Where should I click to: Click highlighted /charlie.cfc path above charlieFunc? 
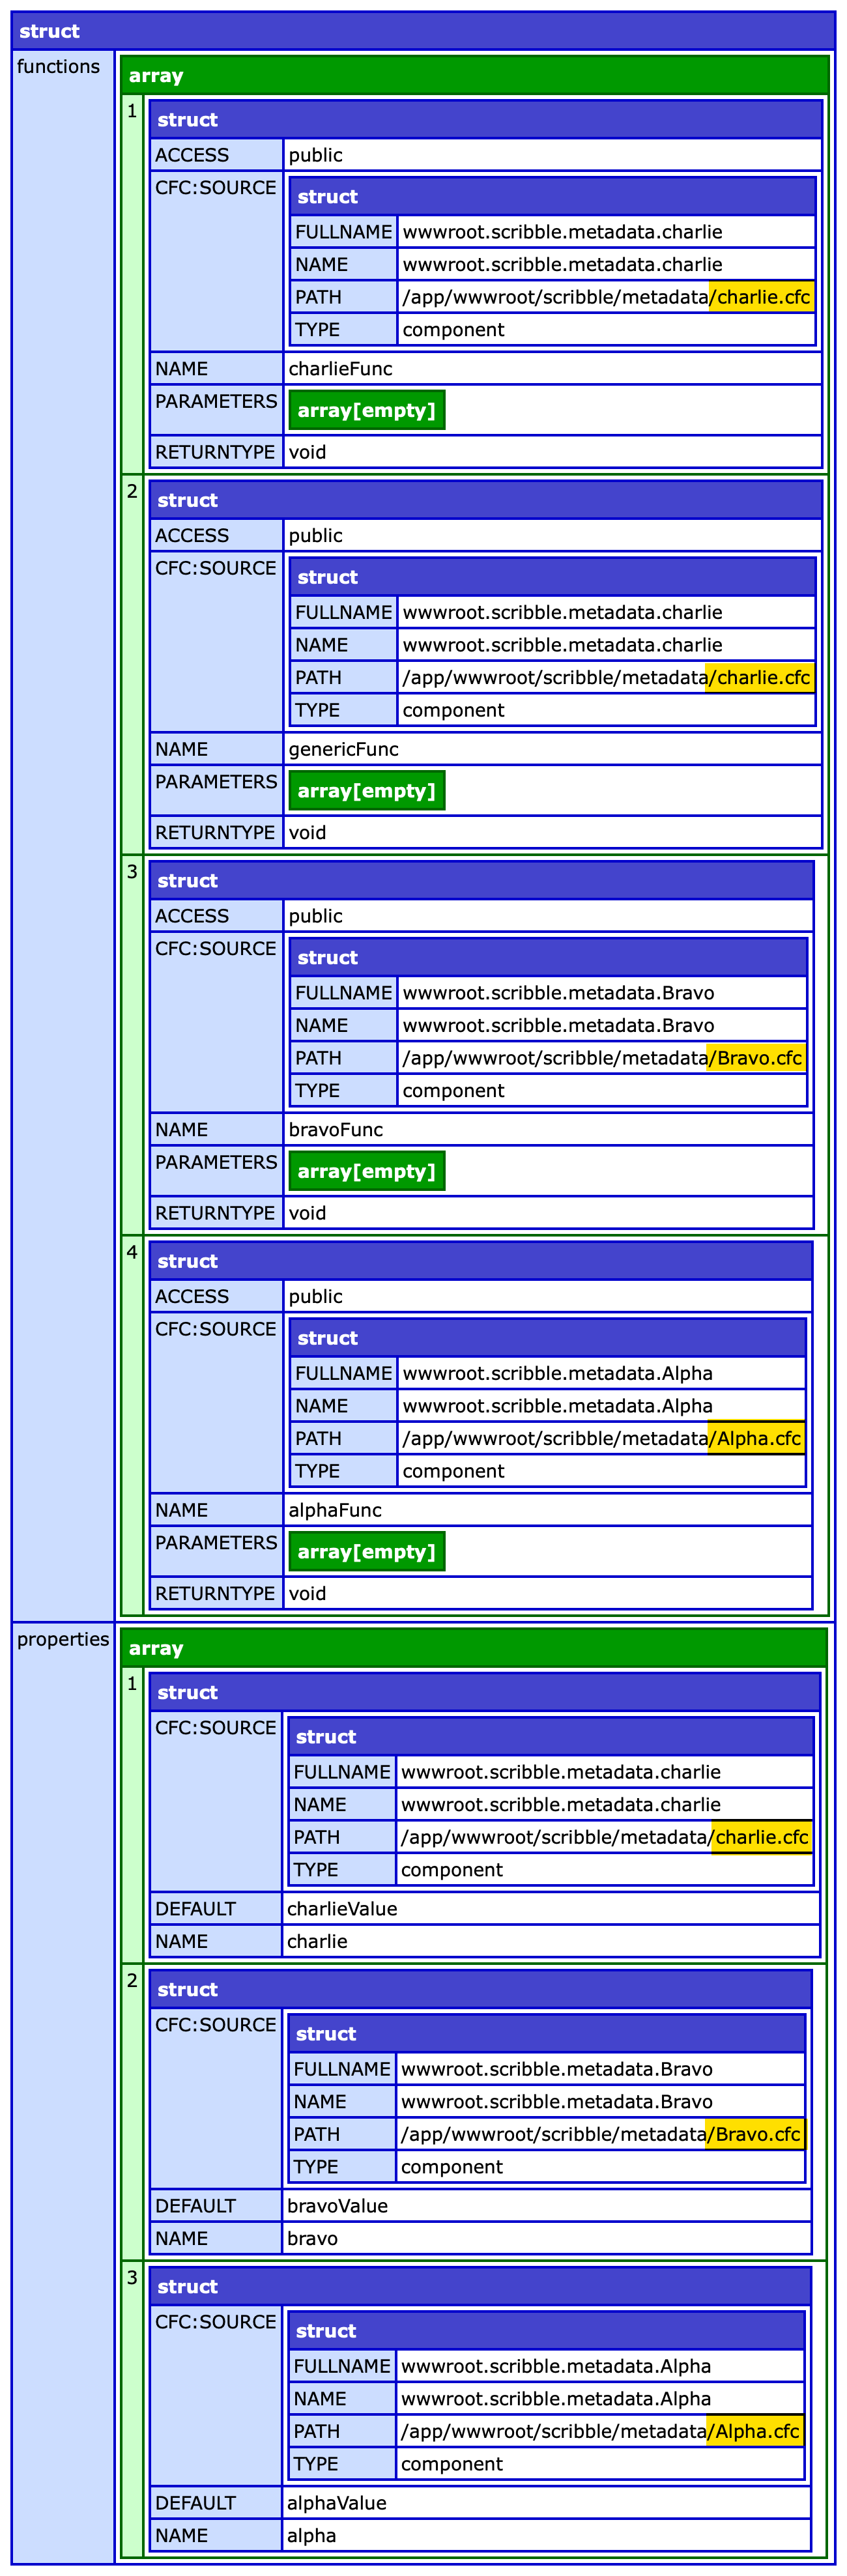761,297
